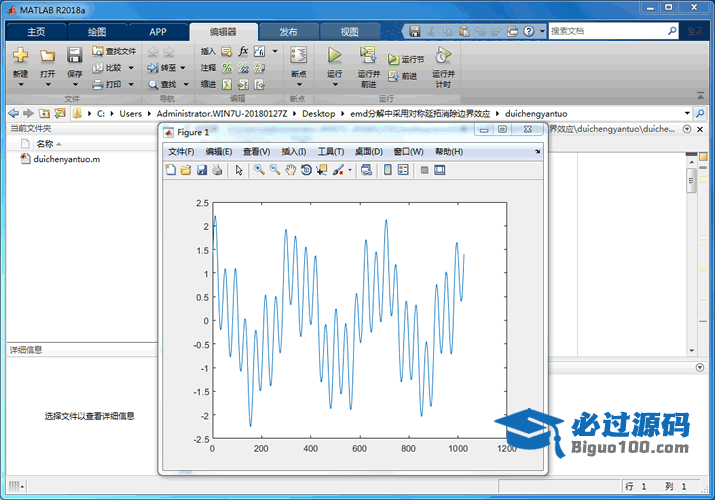Open the Print (打印) dropdown arrow
The image size is (715, 500).
pyautogui.click(x=131, y=84)
